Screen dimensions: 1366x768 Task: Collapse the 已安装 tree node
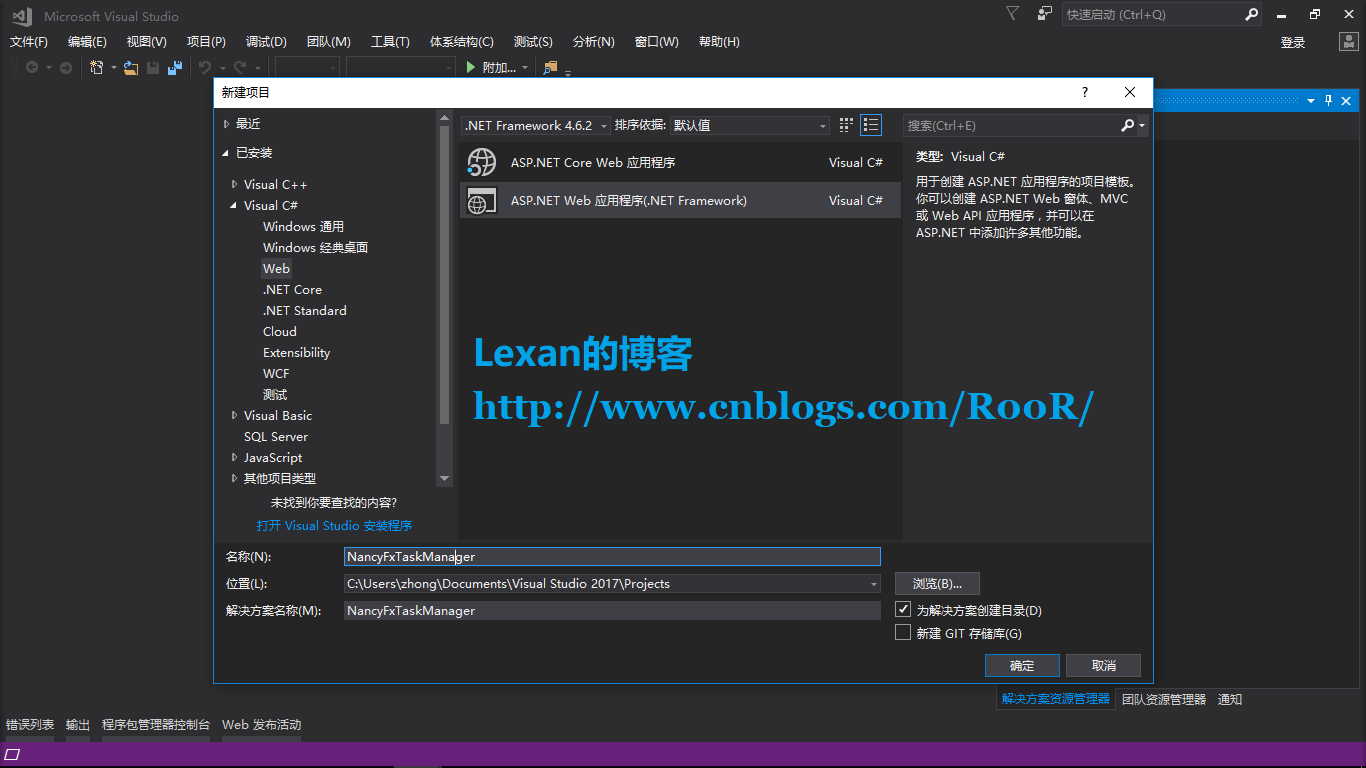point(226,153)
